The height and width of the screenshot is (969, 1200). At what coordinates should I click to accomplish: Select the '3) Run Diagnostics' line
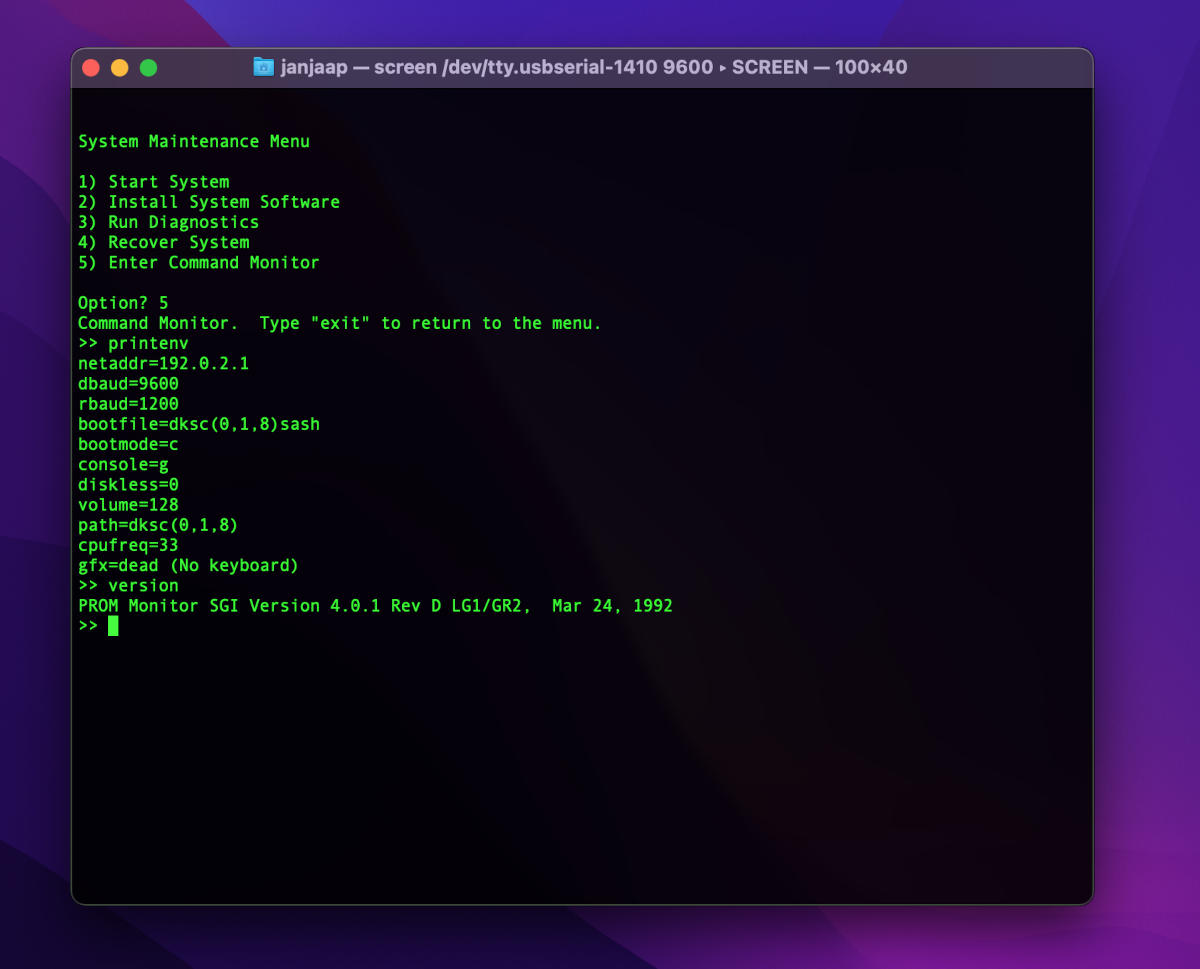pyautogui.click(x=169, y=222)
